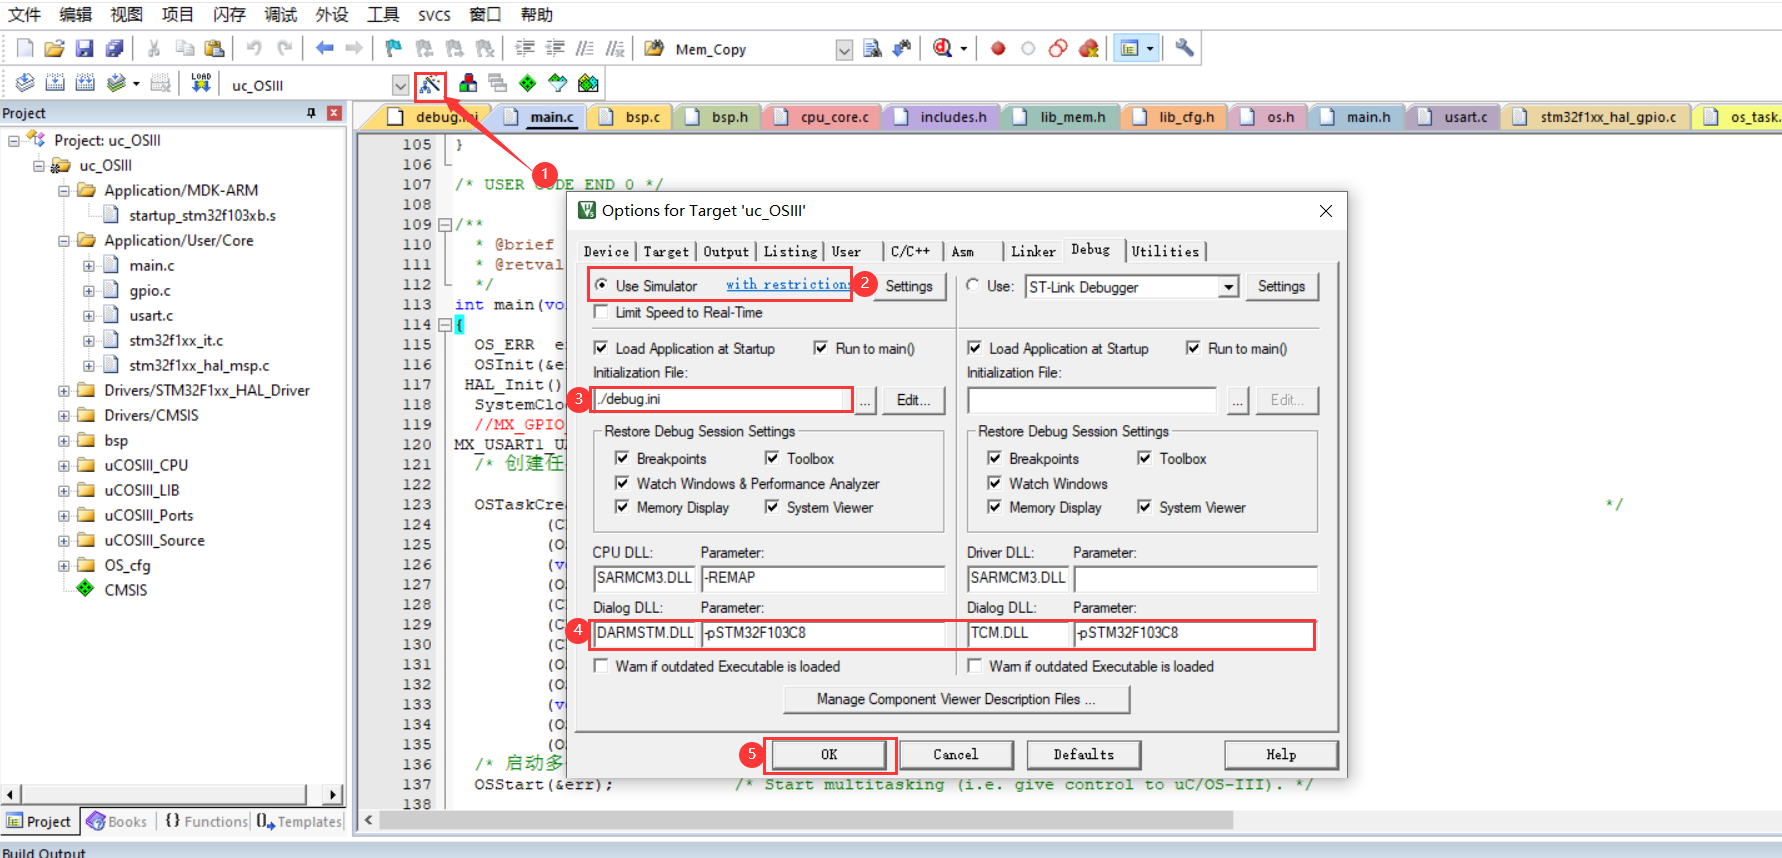Click Manage Component Viewer Description Files button
This screenshot has width=1782, height=858.
coord(956,699)
